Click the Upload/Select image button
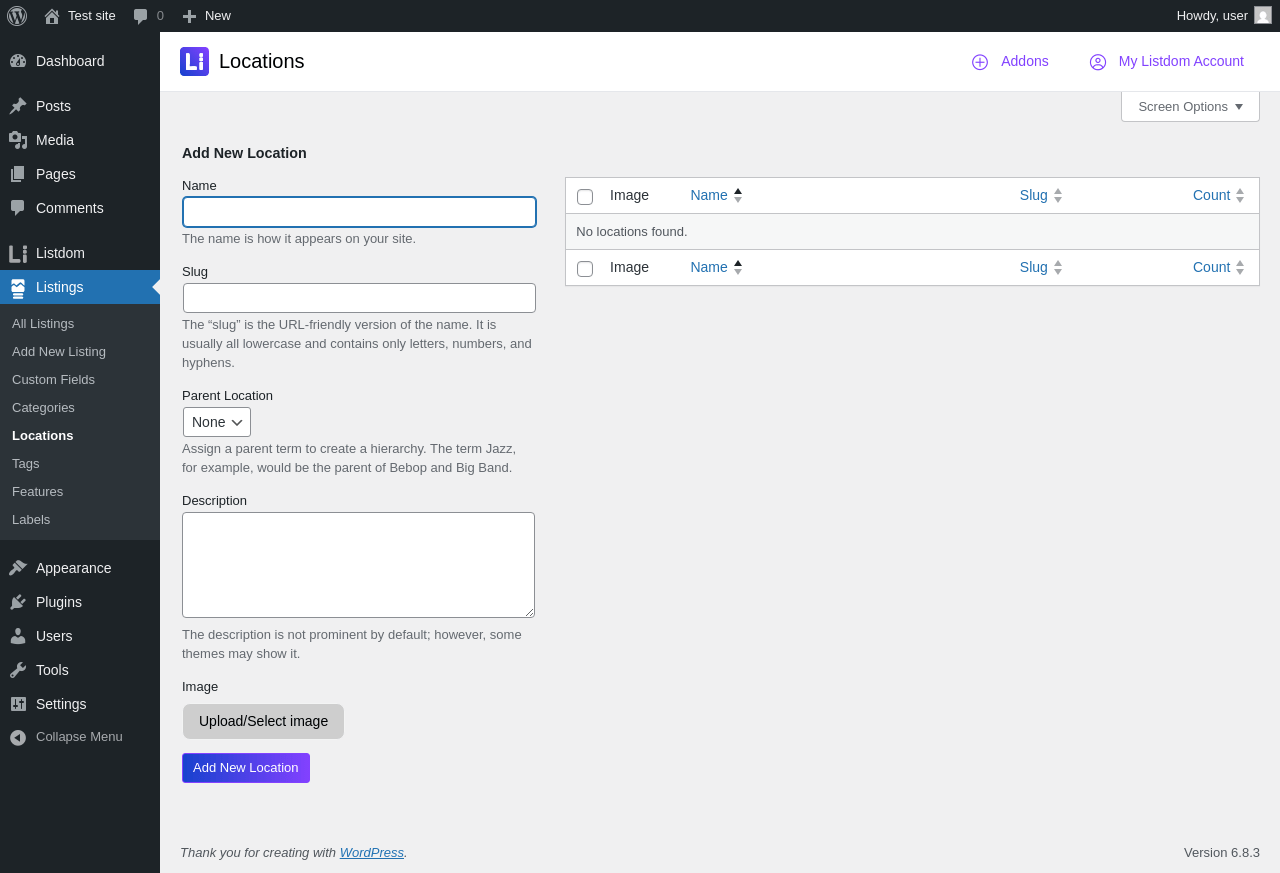The image size is (1280, 873). pos(263,721)
